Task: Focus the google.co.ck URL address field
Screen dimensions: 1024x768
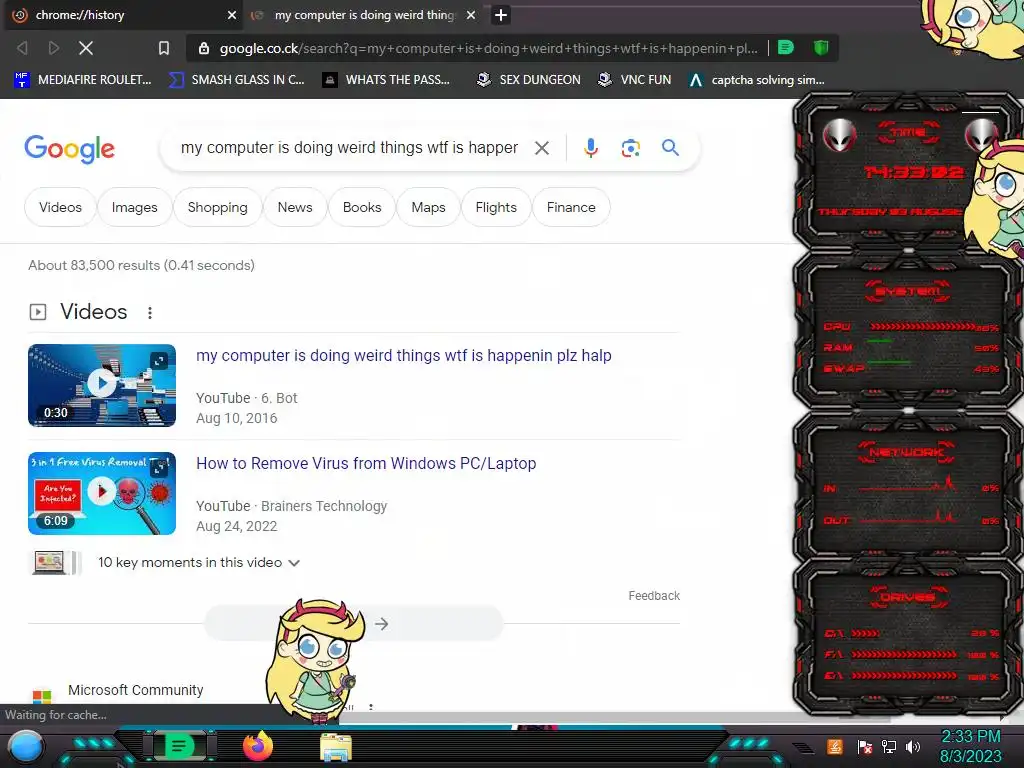Action: (x=488, y=48)
